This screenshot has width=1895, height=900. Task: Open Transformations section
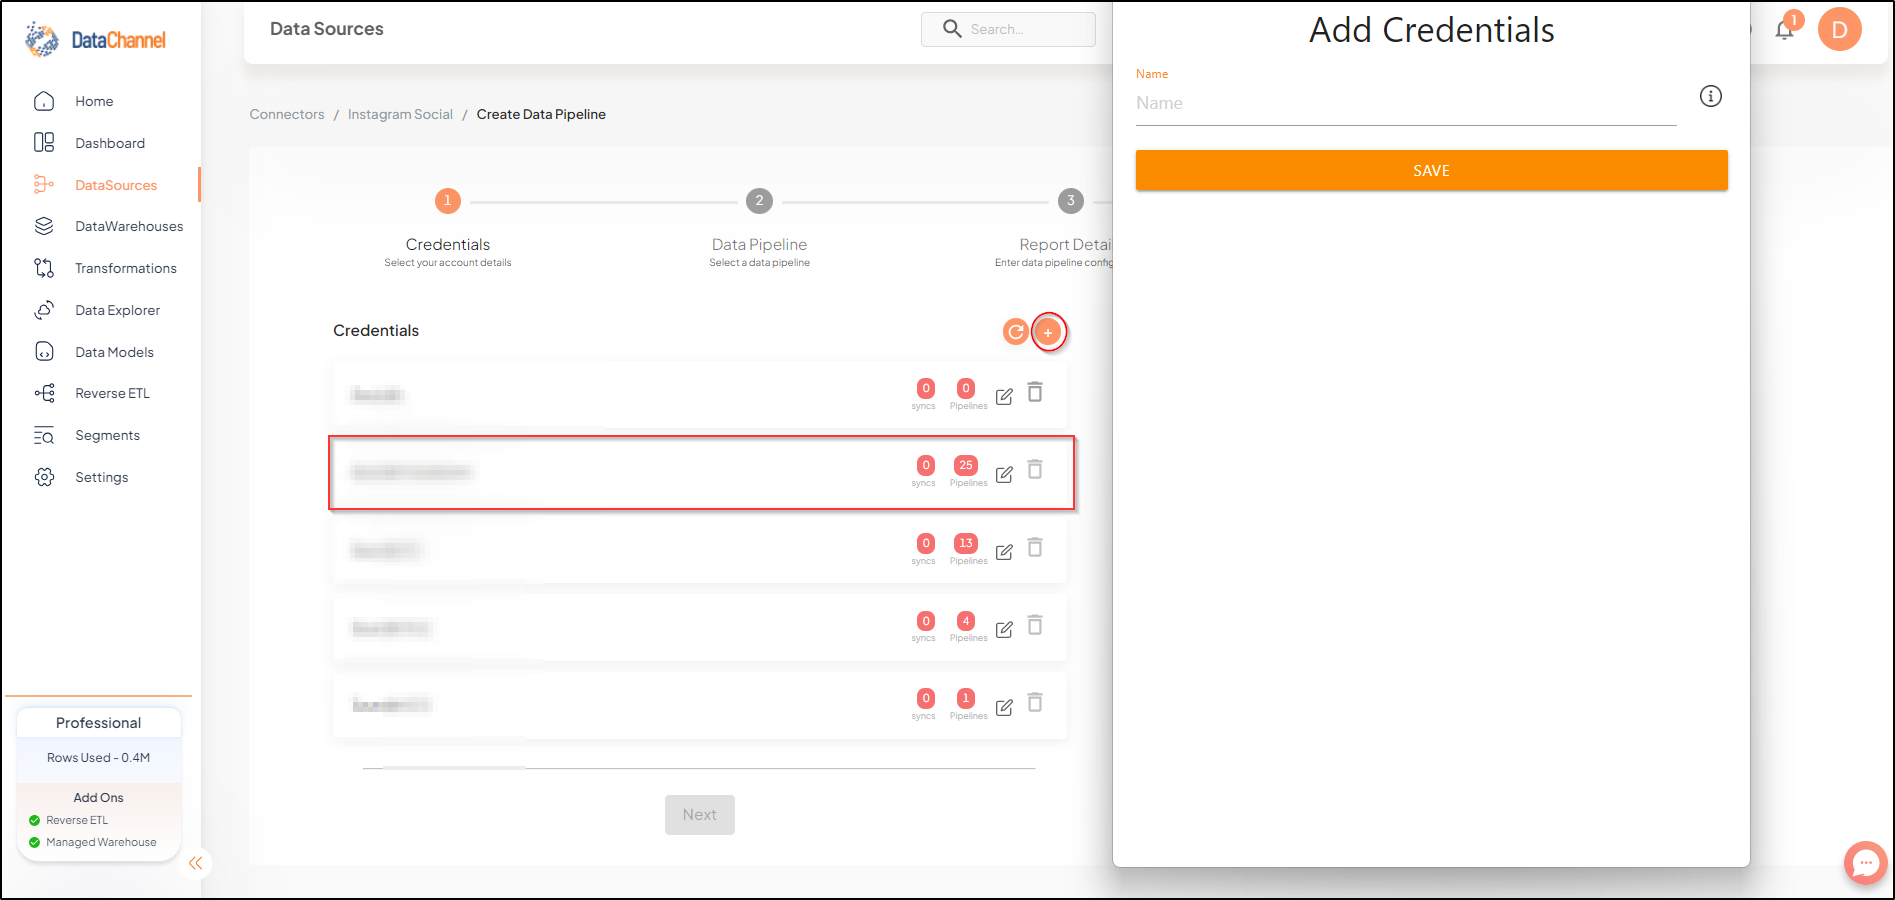point(126,268)
